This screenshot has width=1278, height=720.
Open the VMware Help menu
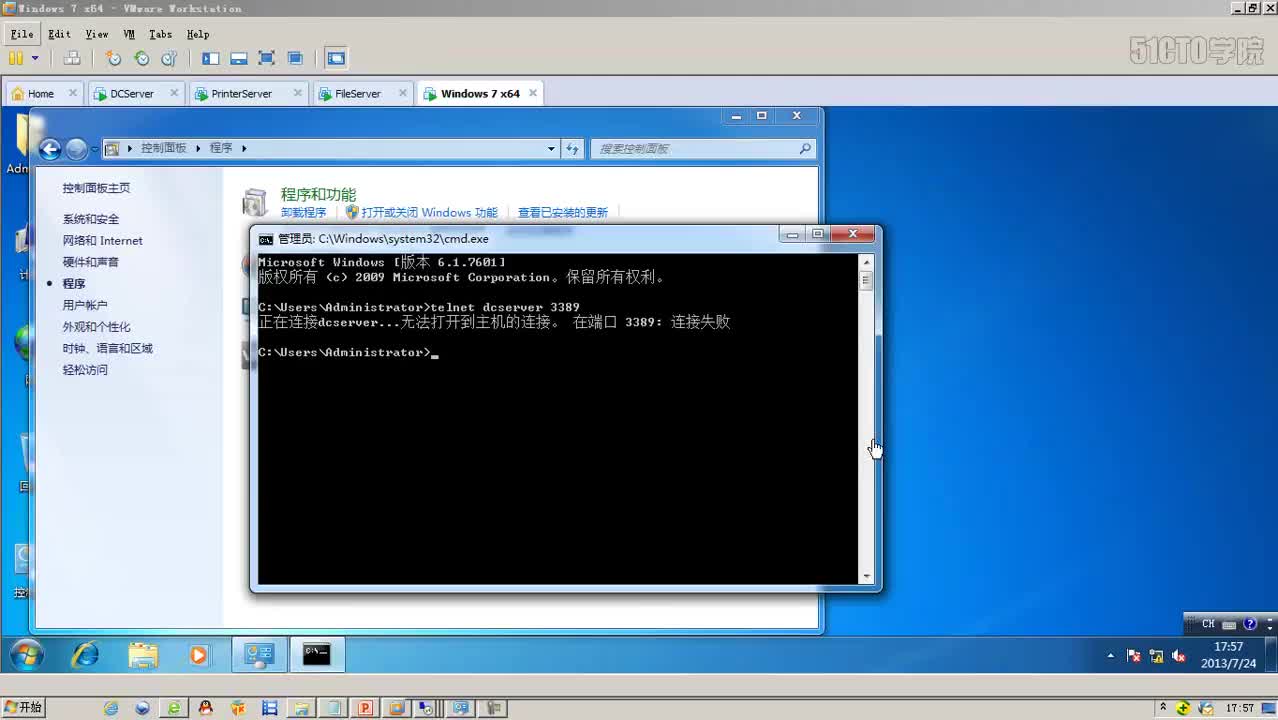click(x=198, y=34)
